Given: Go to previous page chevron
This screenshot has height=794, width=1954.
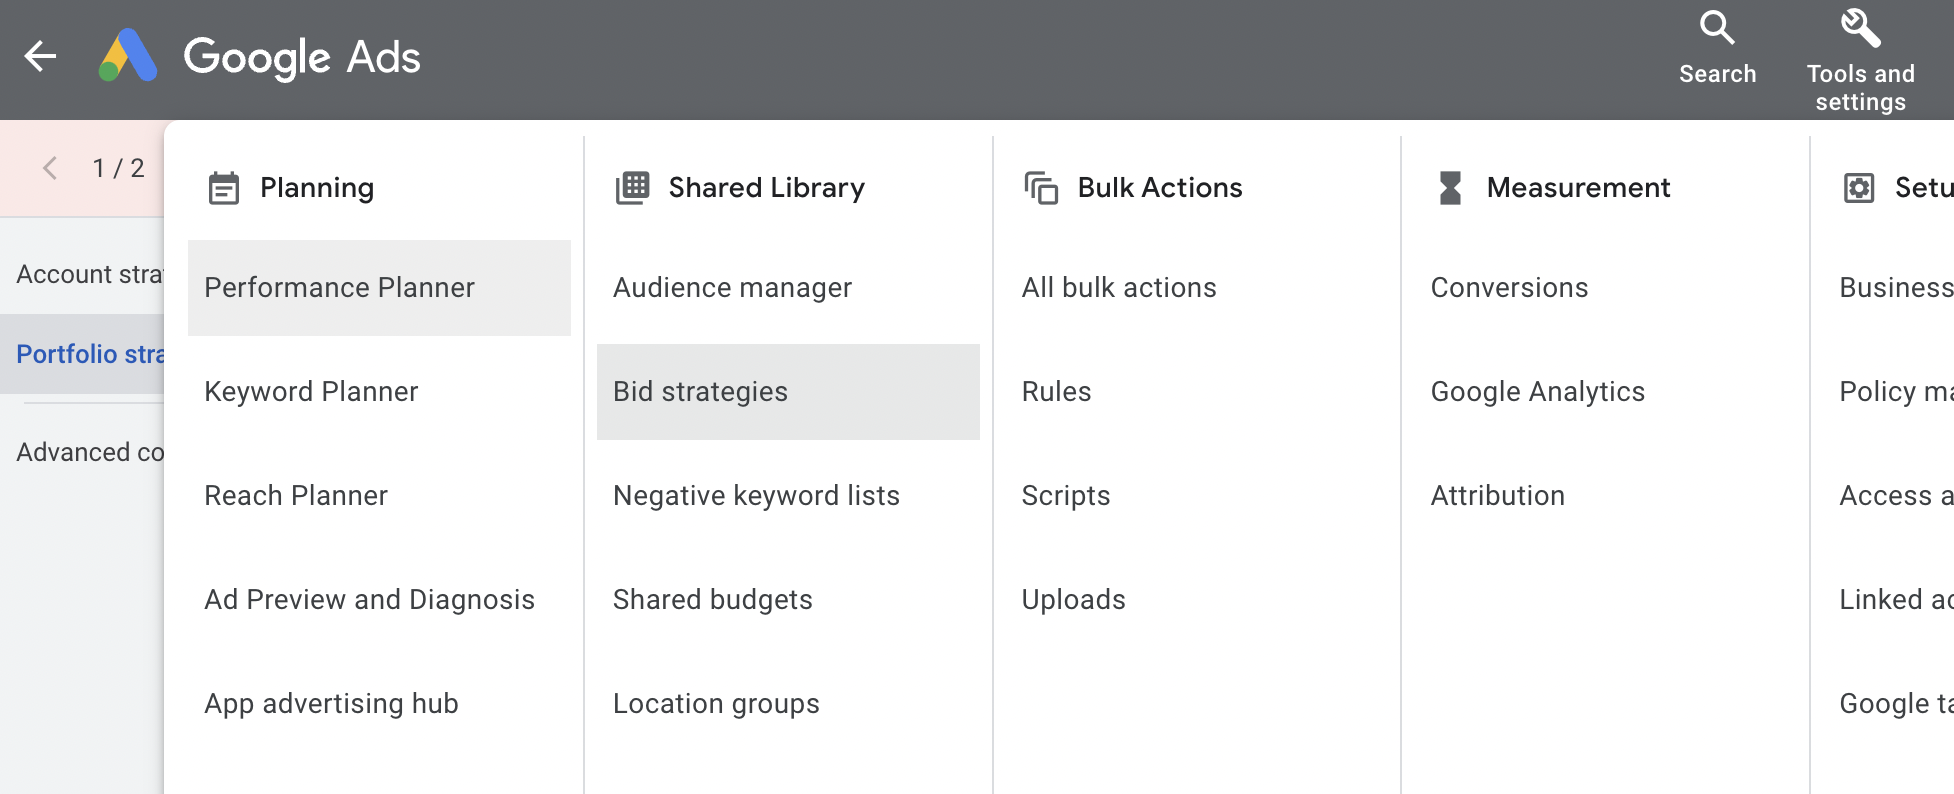Looking at the screenshot, I should (x=50, y=168).
